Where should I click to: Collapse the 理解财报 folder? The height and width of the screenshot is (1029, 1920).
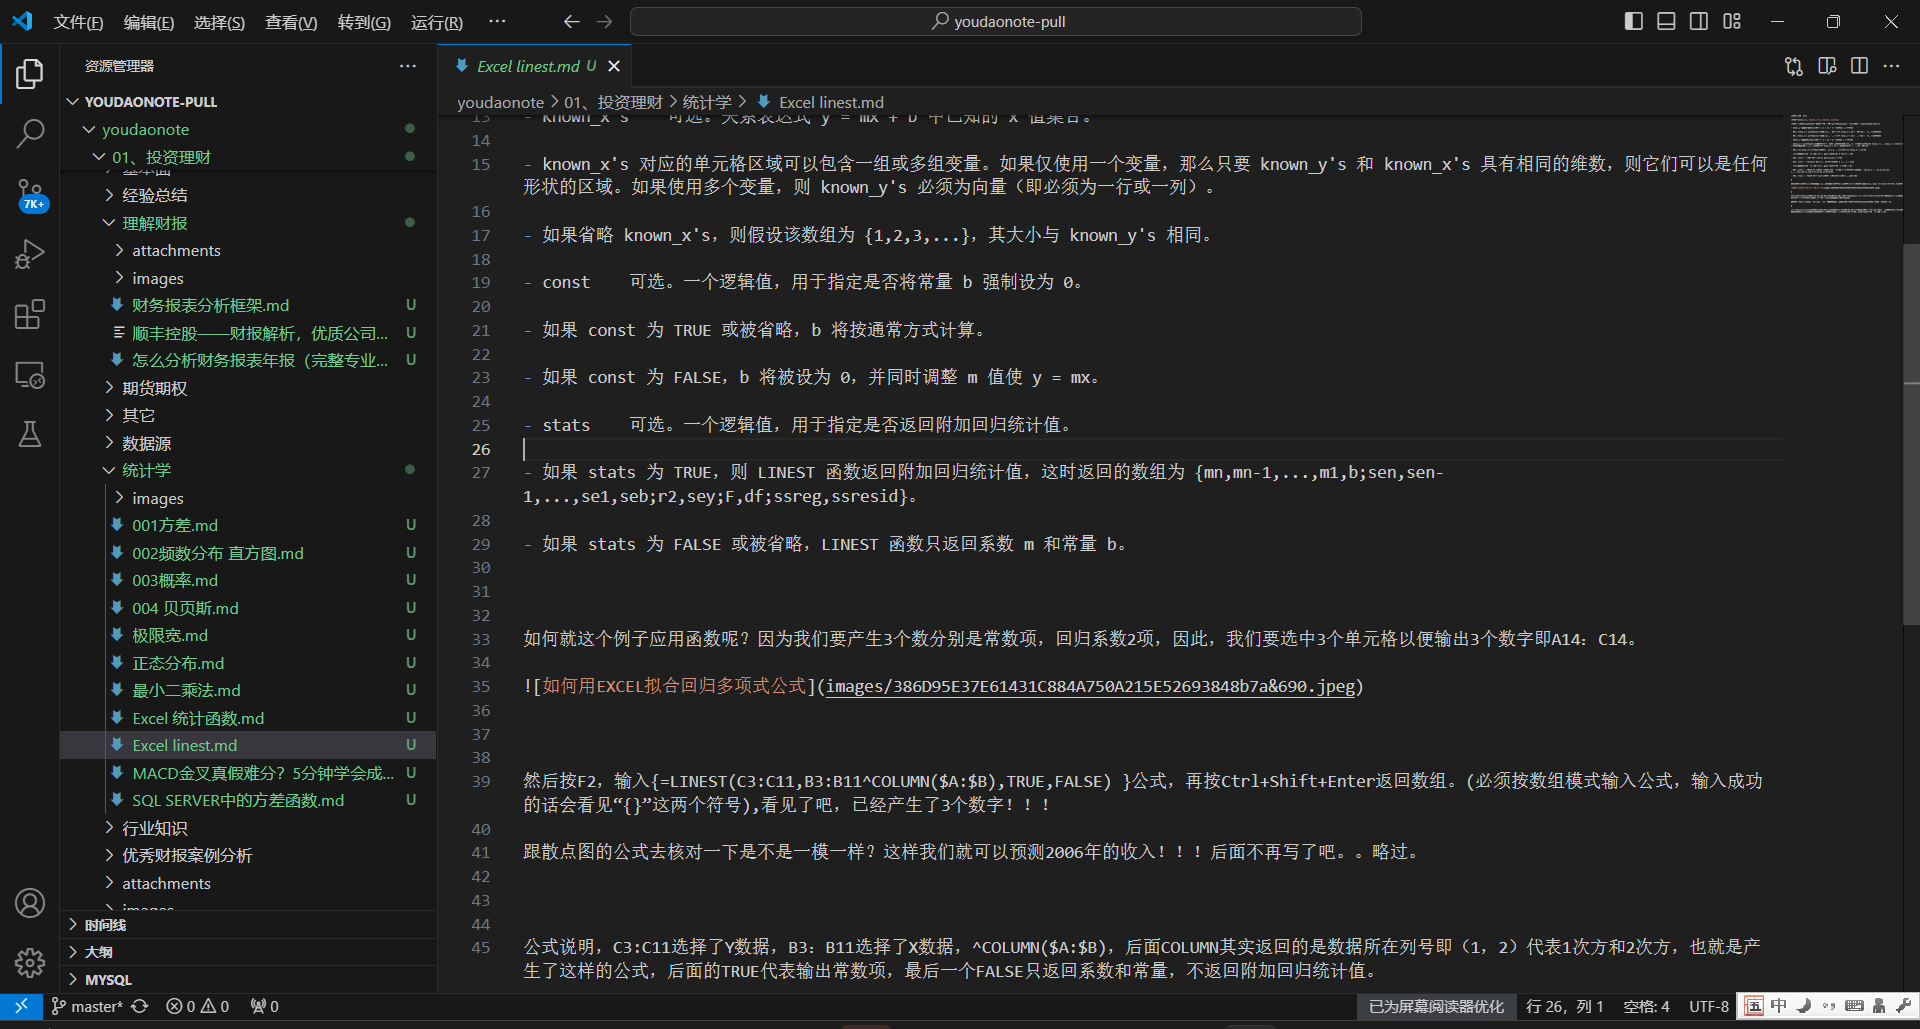(x=248, y=223)
